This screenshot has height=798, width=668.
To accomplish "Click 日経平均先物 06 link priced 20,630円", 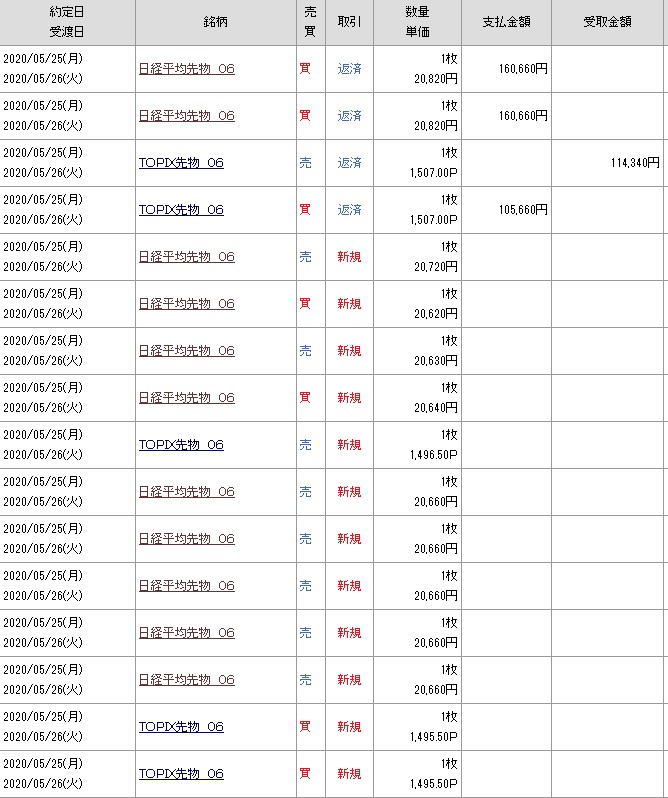I will point(186,351).
